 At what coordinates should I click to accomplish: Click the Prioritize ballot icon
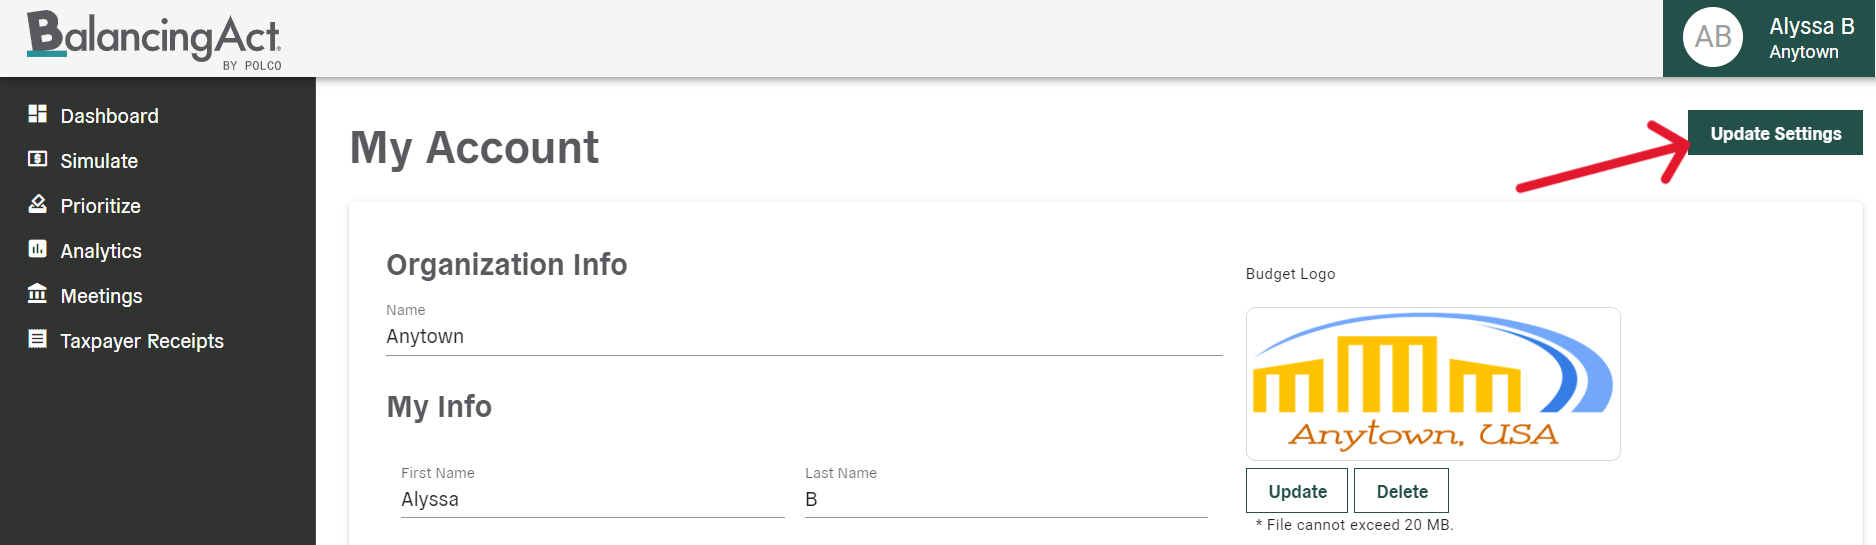(x=38, y=204)
